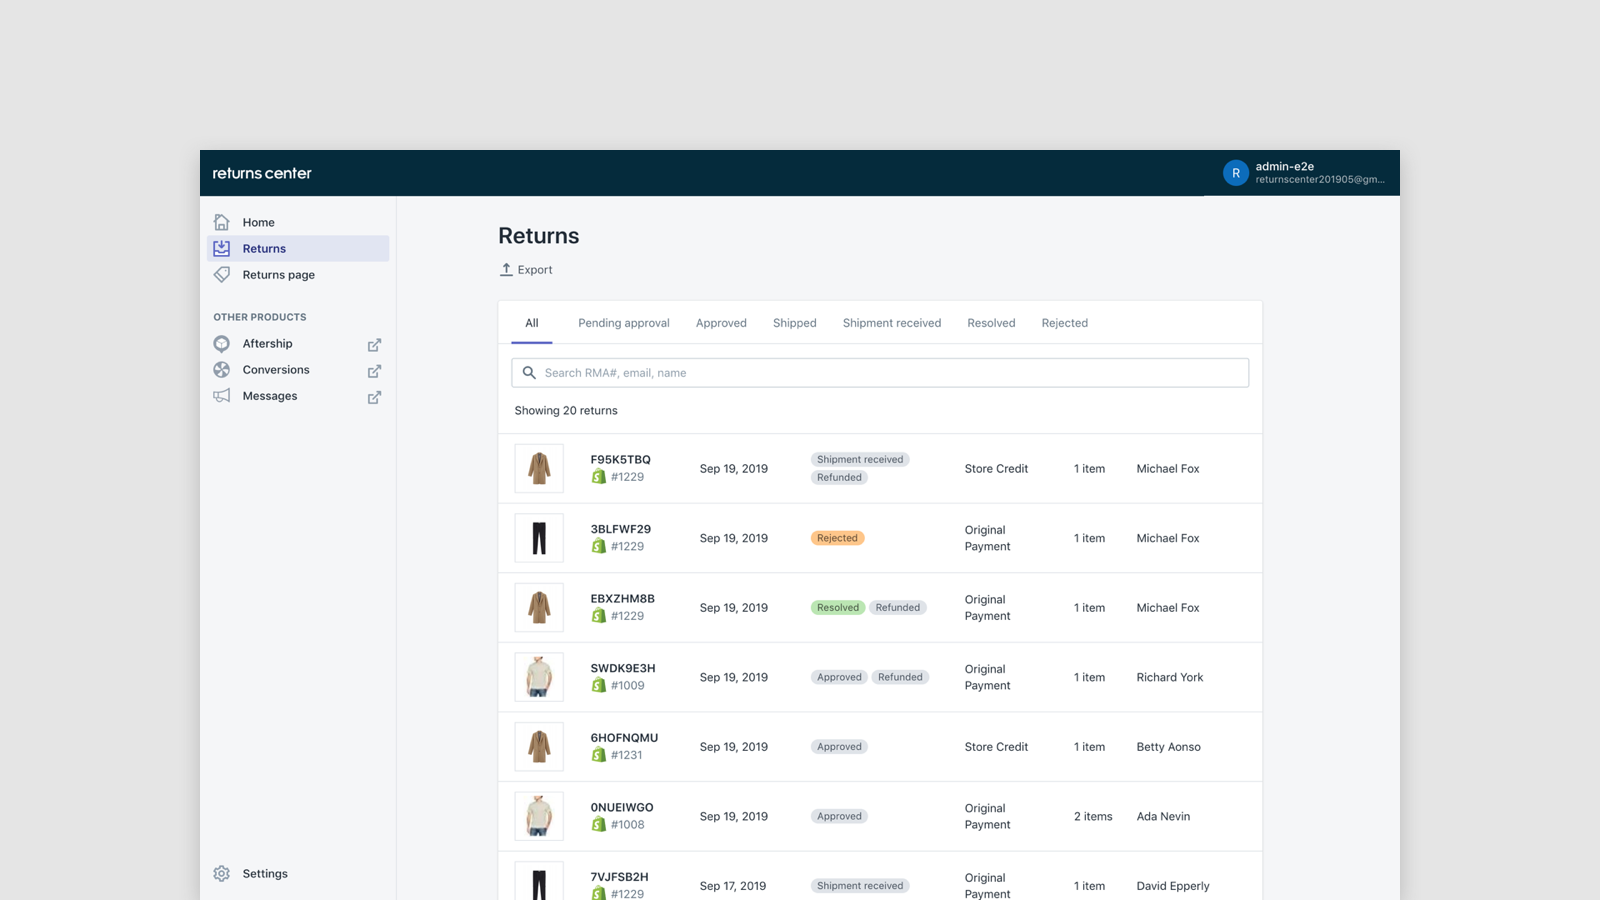Open return 0NUEIWGO
The image size is (1600, 900).
coord(621,807)
